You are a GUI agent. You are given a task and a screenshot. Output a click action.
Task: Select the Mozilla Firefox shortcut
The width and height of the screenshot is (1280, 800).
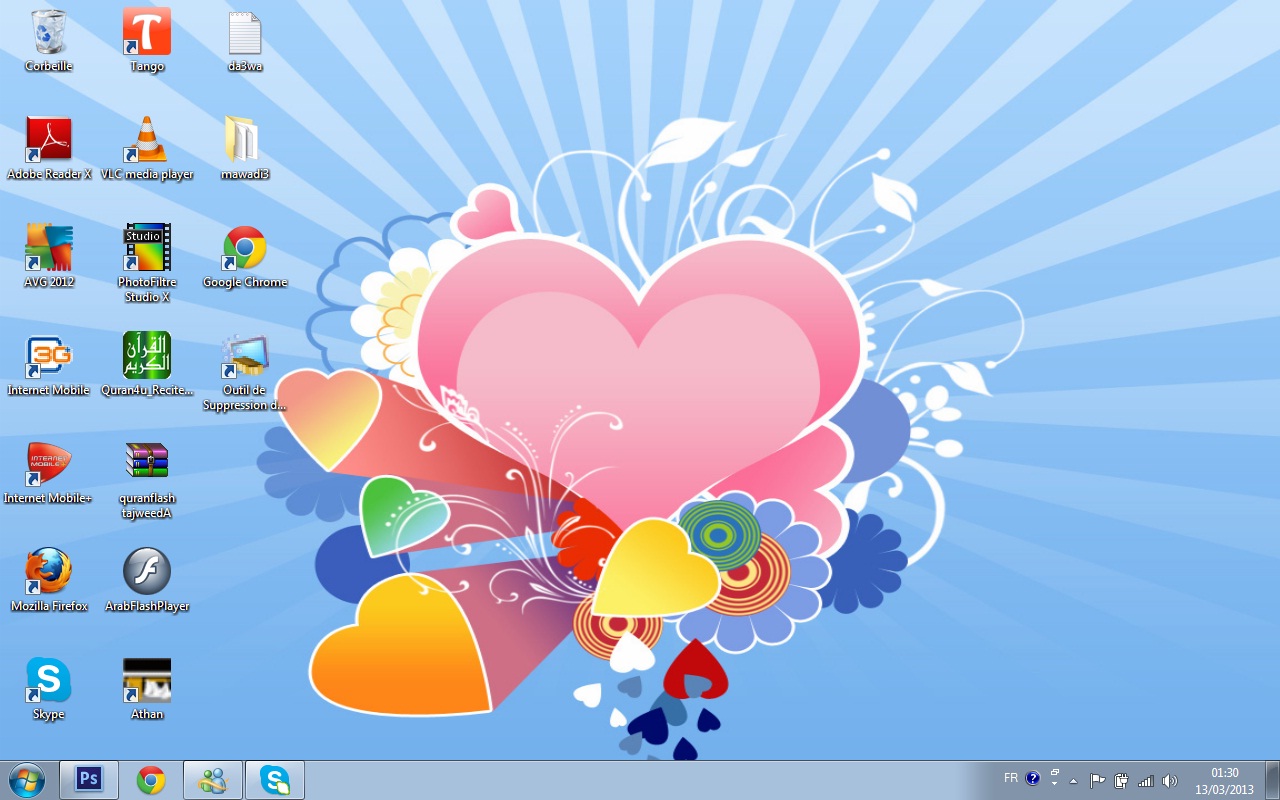click(48, 580)
